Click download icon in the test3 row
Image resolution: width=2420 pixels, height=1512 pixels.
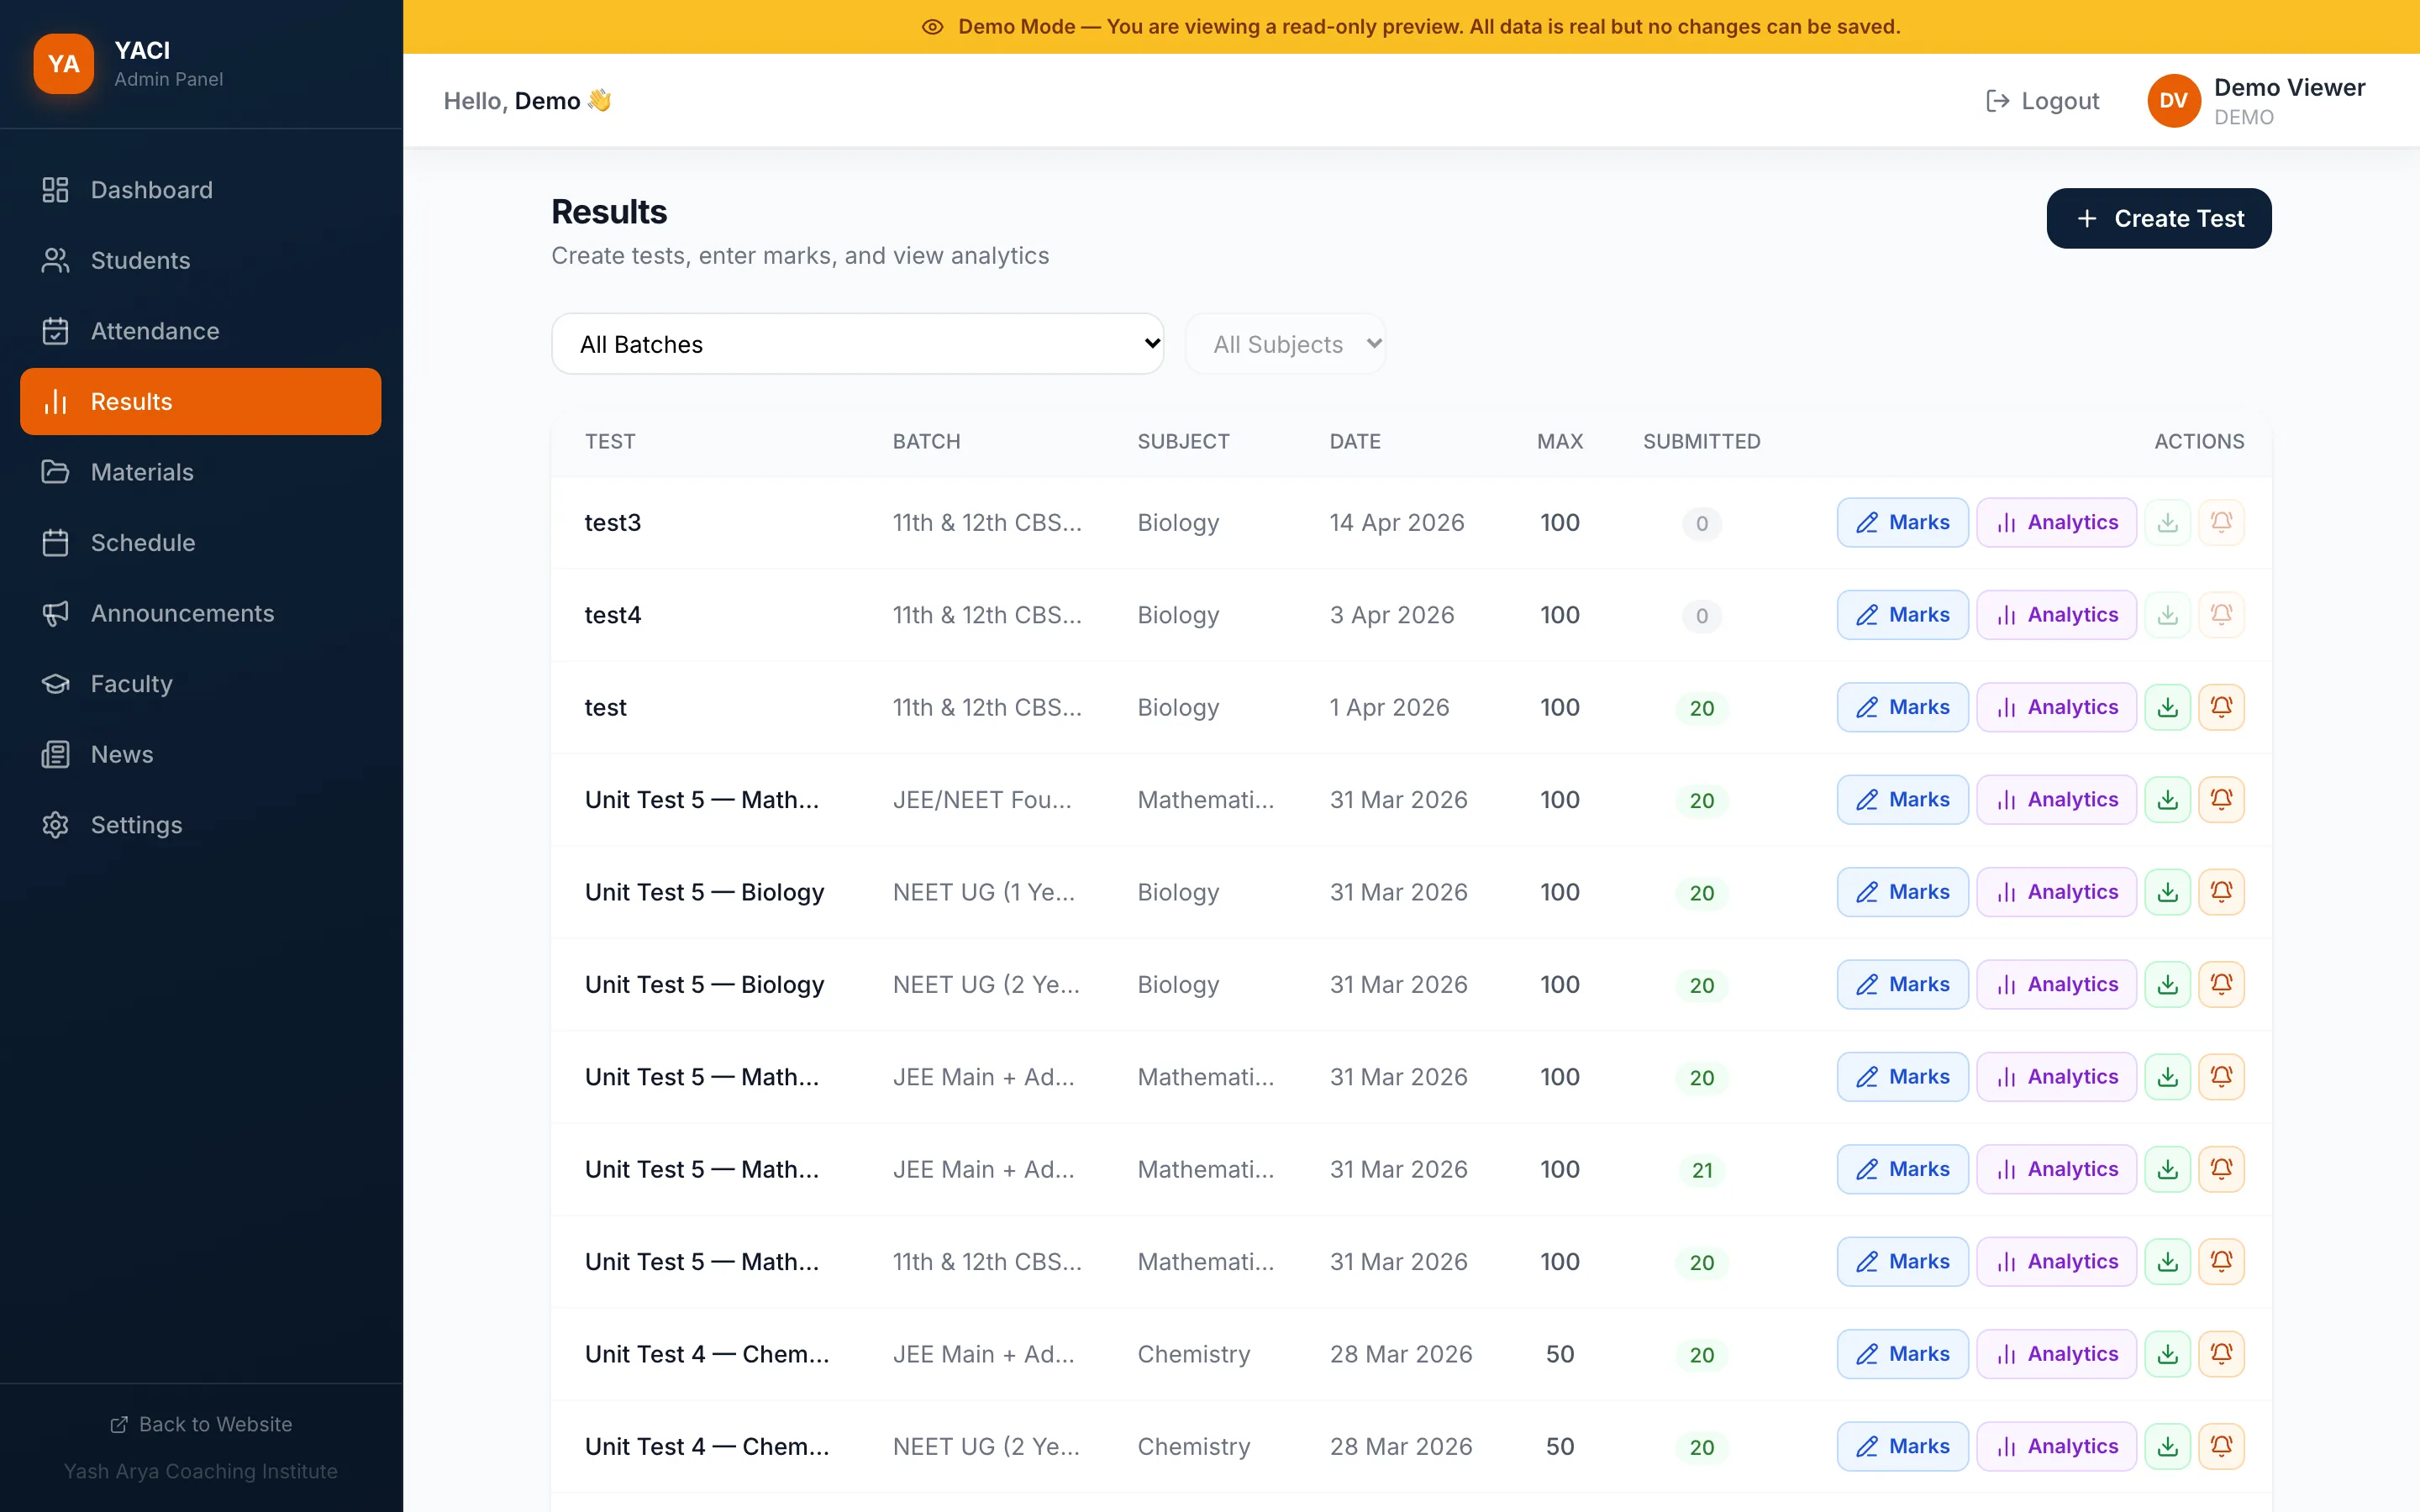(x=2167, y=522)
